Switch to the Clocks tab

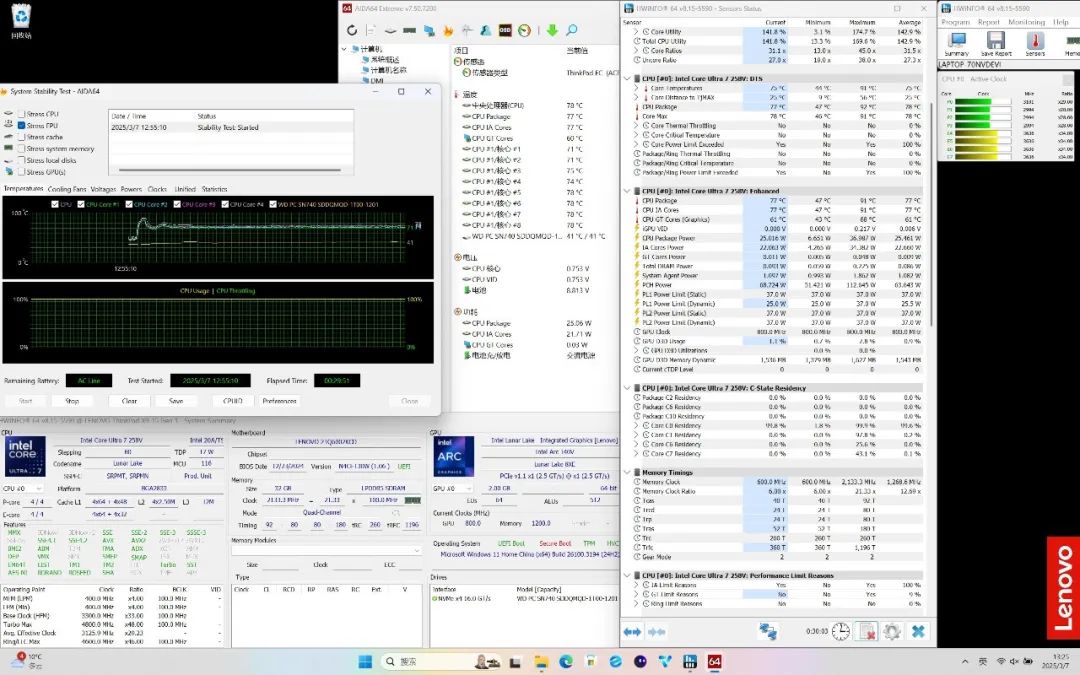click(x=157, y=189)
